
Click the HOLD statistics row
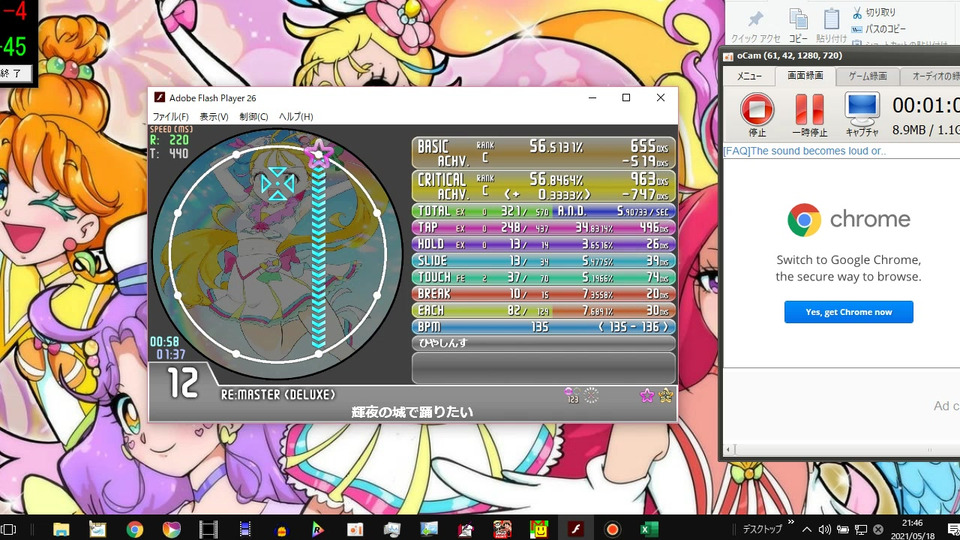click(544, 244)
